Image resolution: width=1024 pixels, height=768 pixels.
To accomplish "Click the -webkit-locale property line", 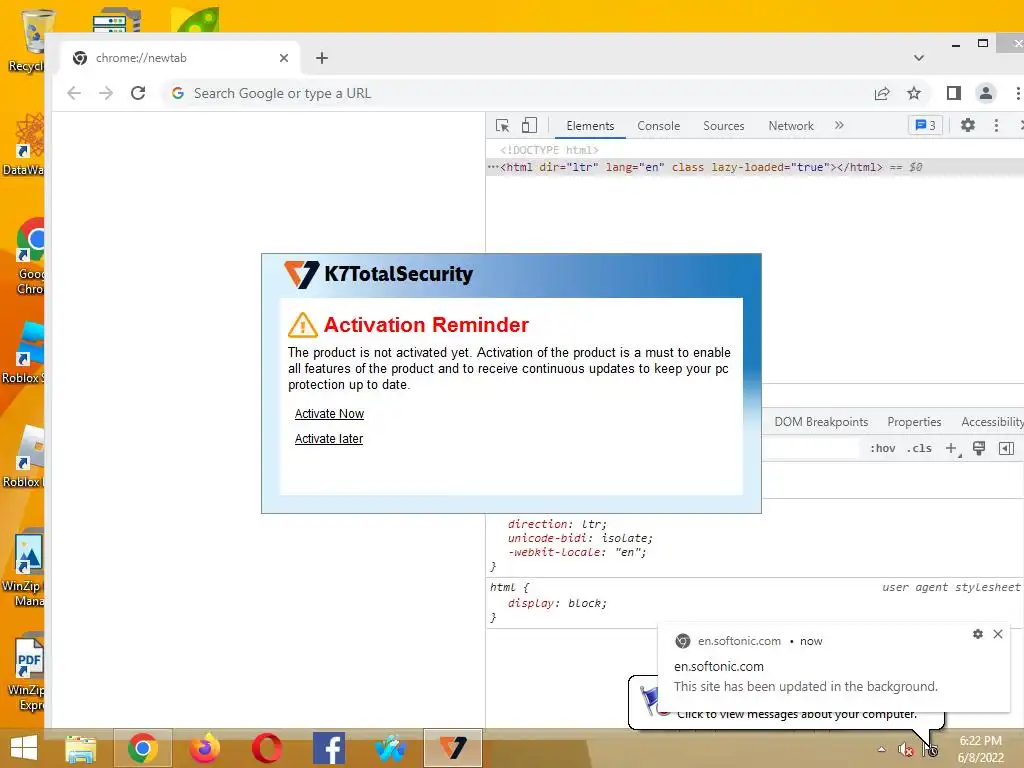I will 577,552.
